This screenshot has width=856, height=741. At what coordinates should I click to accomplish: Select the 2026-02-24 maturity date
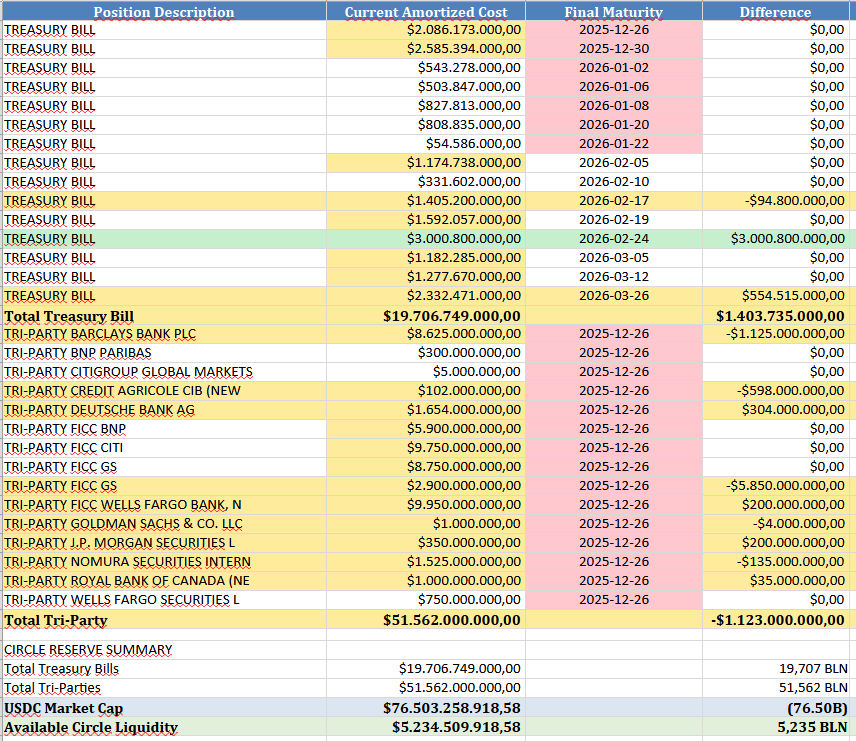click(614, 239)
